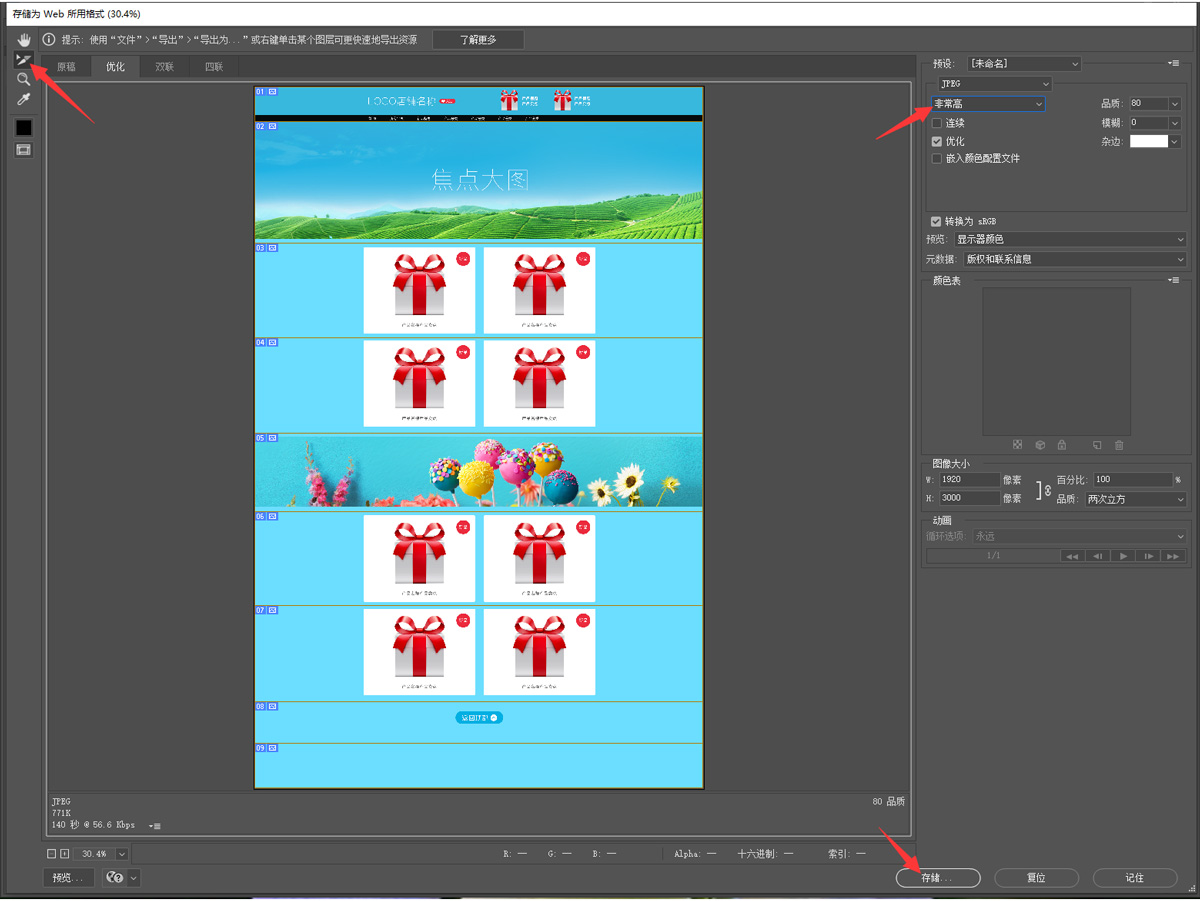
Task: Click the 存储... save button
Action: click(937, 878)
